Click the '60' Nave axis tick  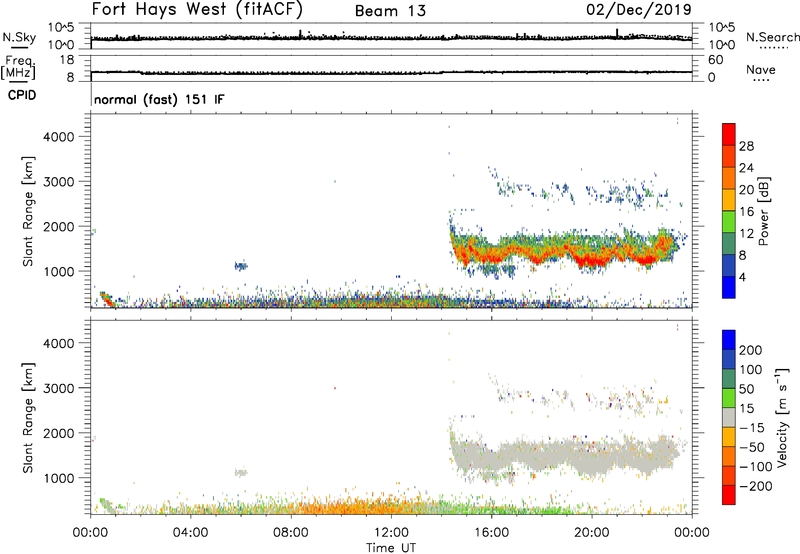pos(715,60)
